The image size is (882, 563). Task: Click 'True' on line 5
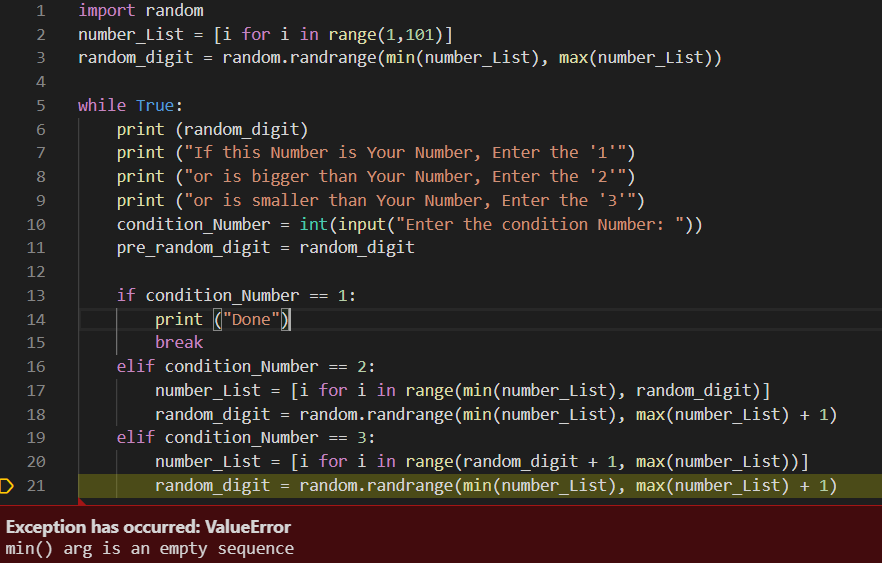[x=155, y=106]
